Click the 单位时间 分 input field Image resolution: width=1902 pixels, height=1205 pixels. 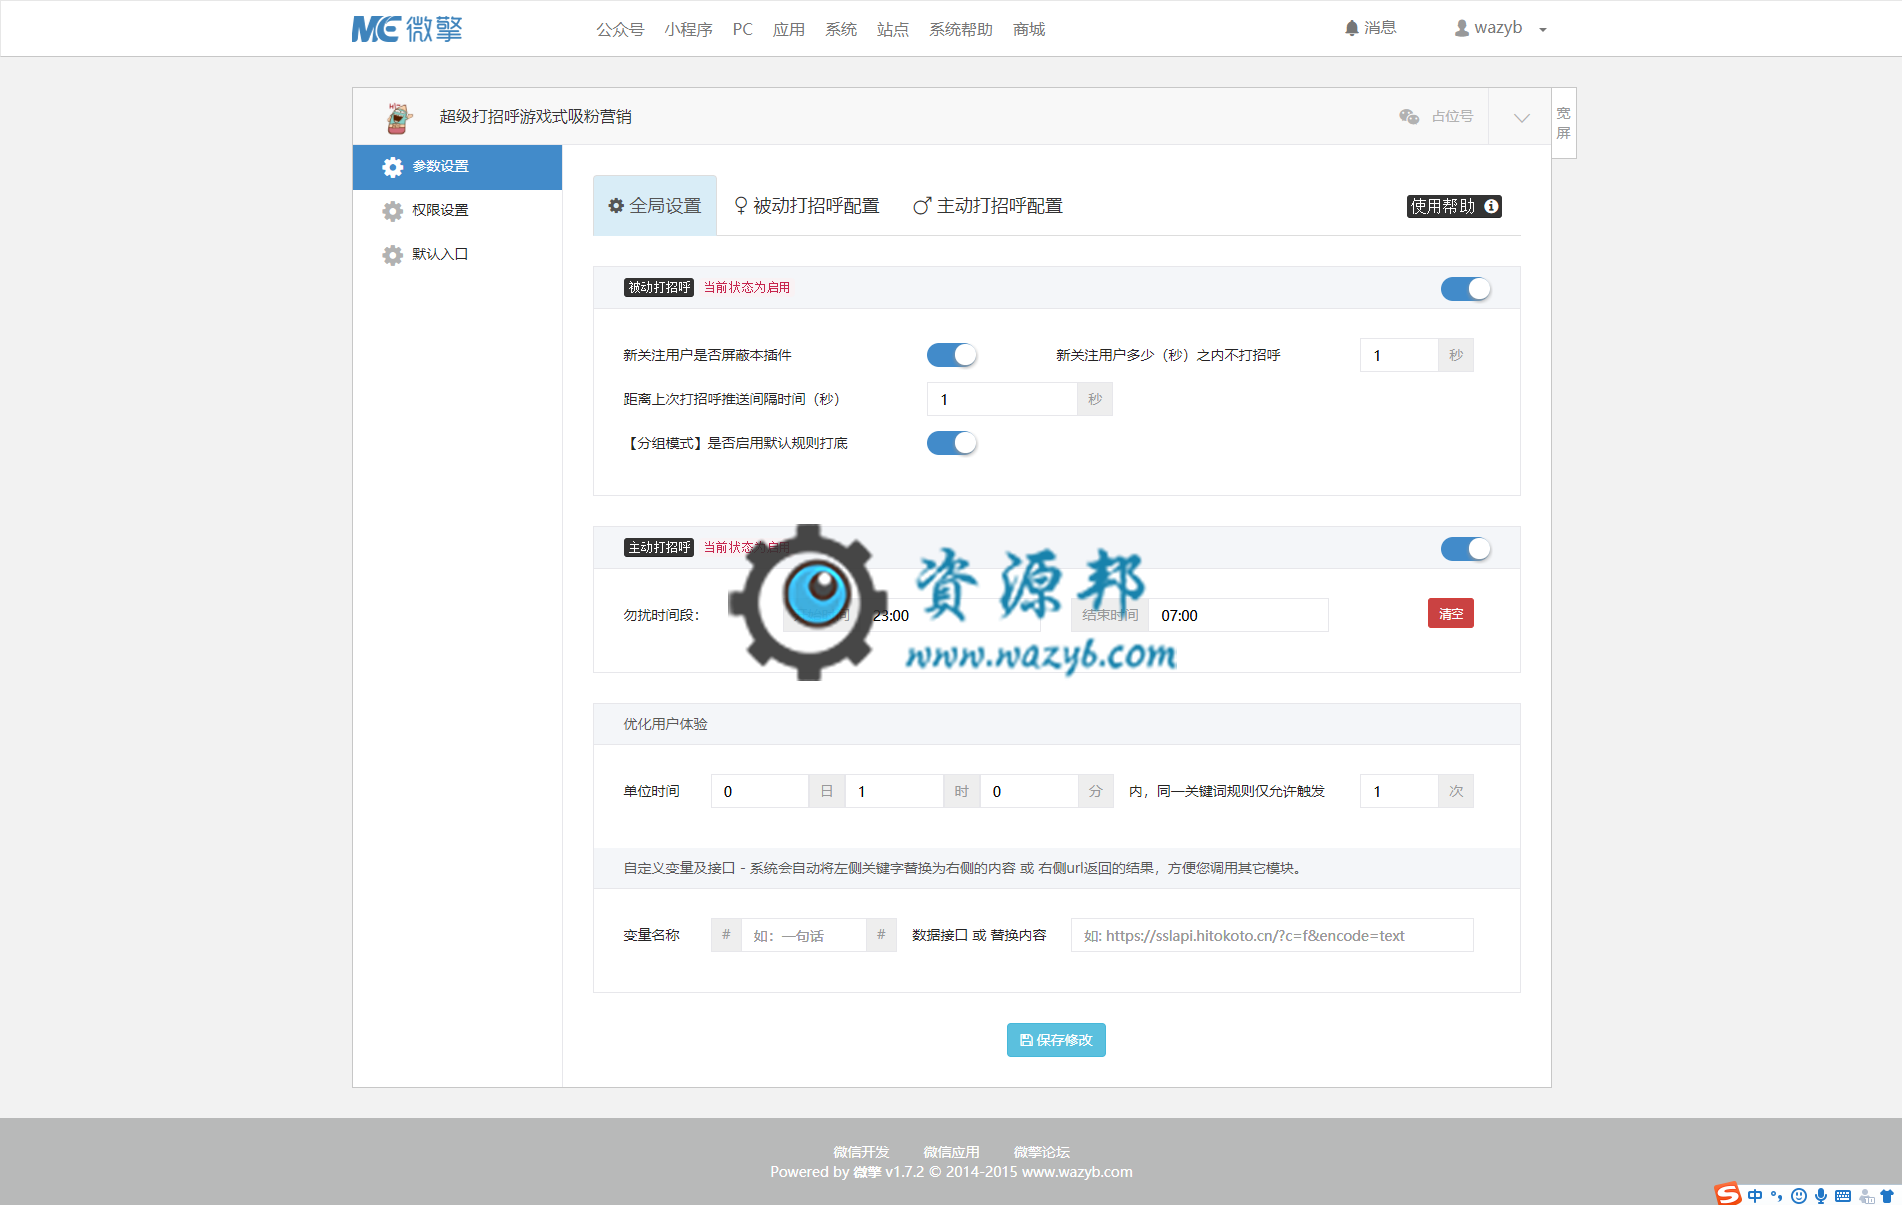(x=1029, y=791)
